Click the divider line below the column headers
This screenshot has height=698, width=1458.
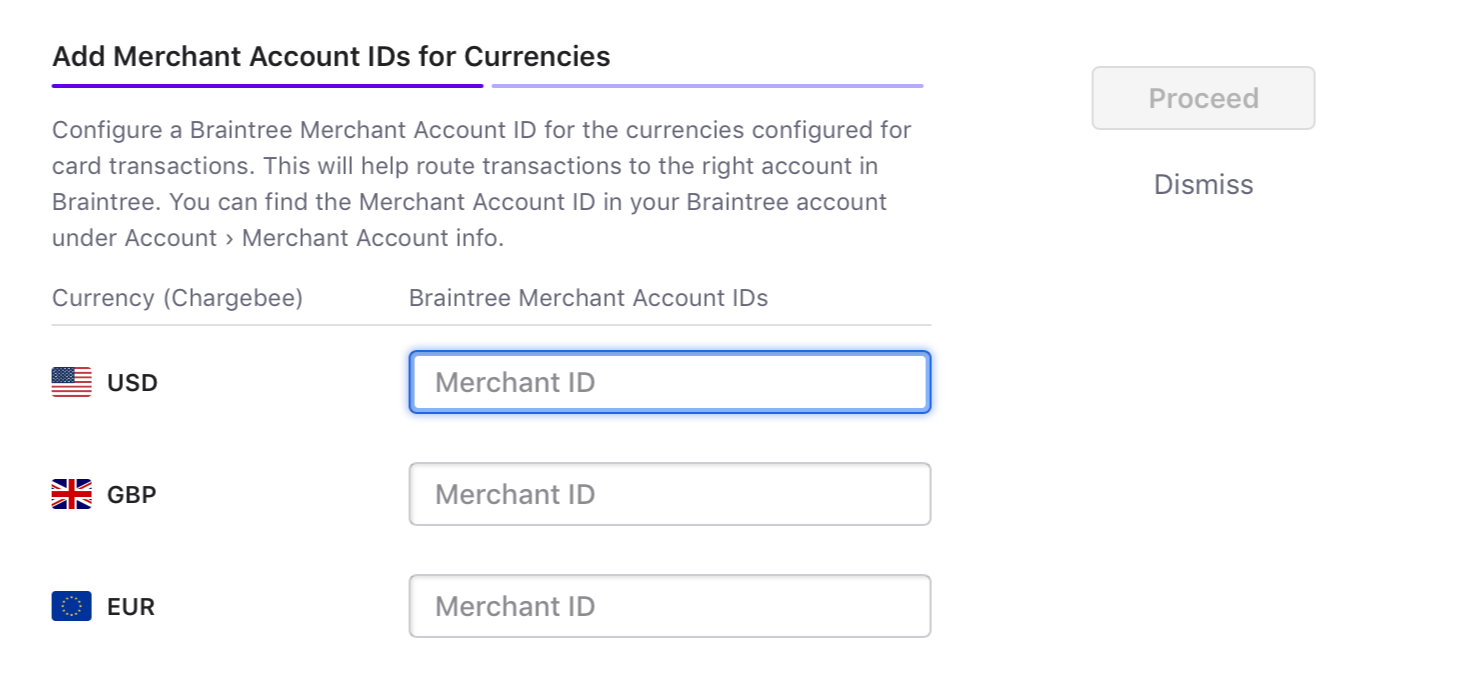[x=491, y=325]
